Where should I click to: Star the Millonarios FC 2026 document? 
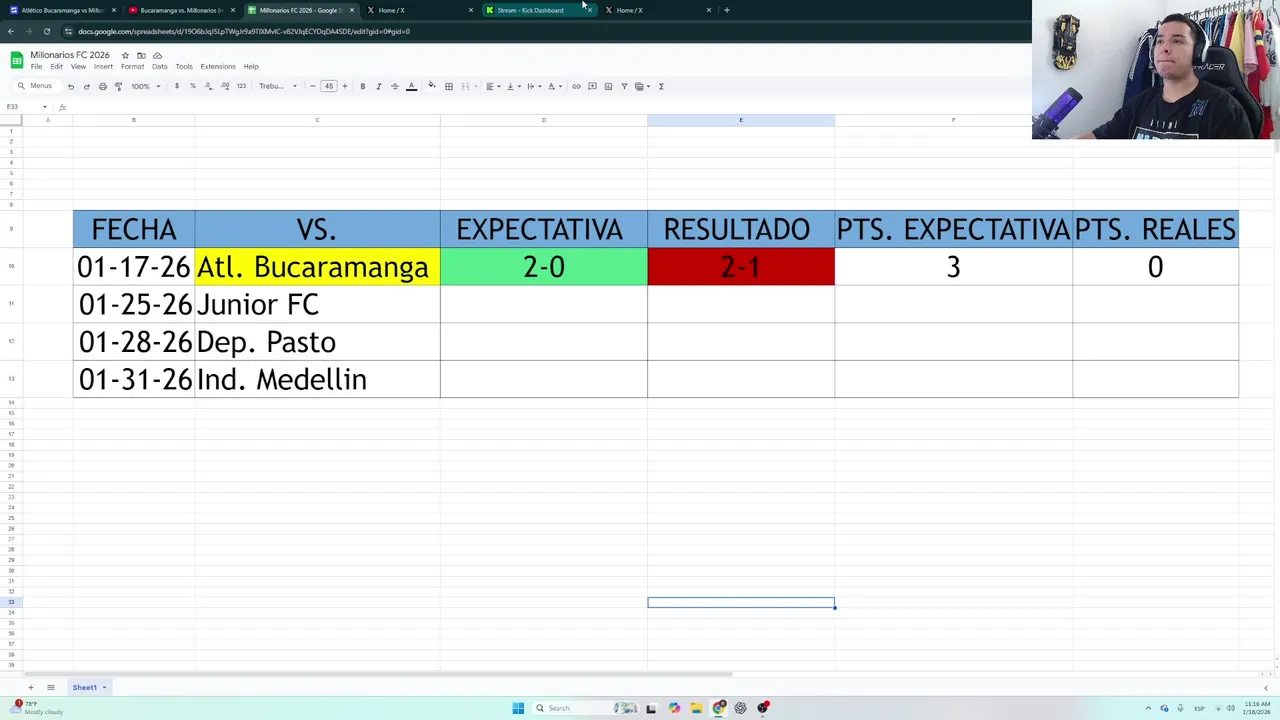pos(125,55)
